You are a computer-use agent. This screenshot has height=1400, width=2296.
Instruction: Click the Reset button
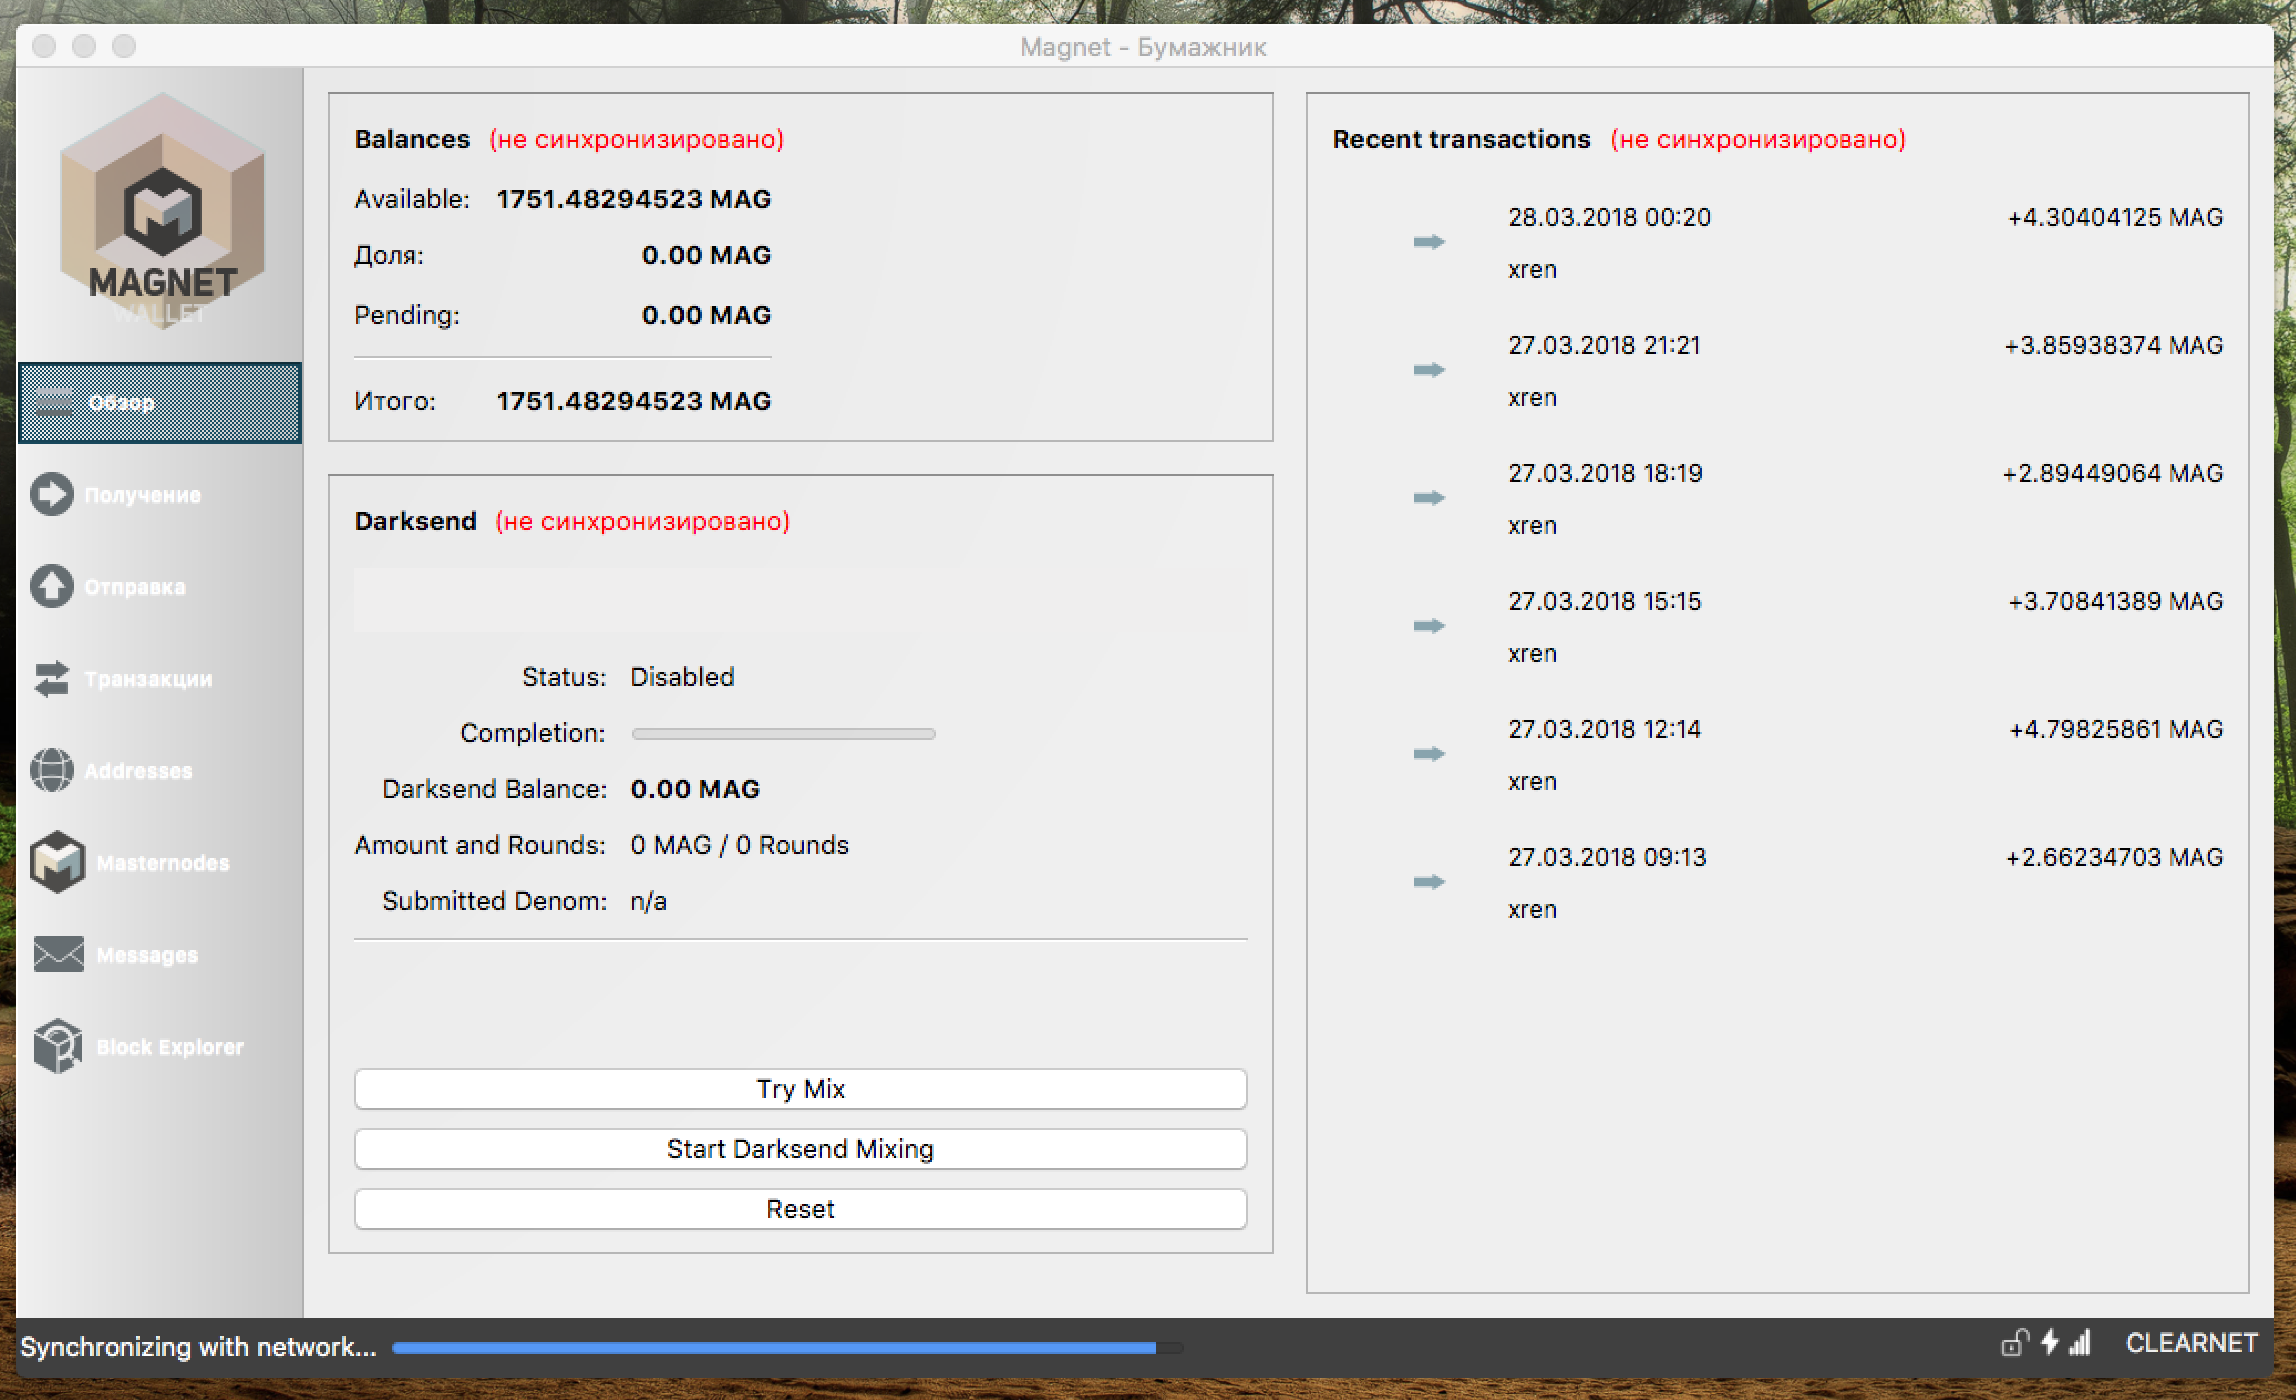[800, 1209]
